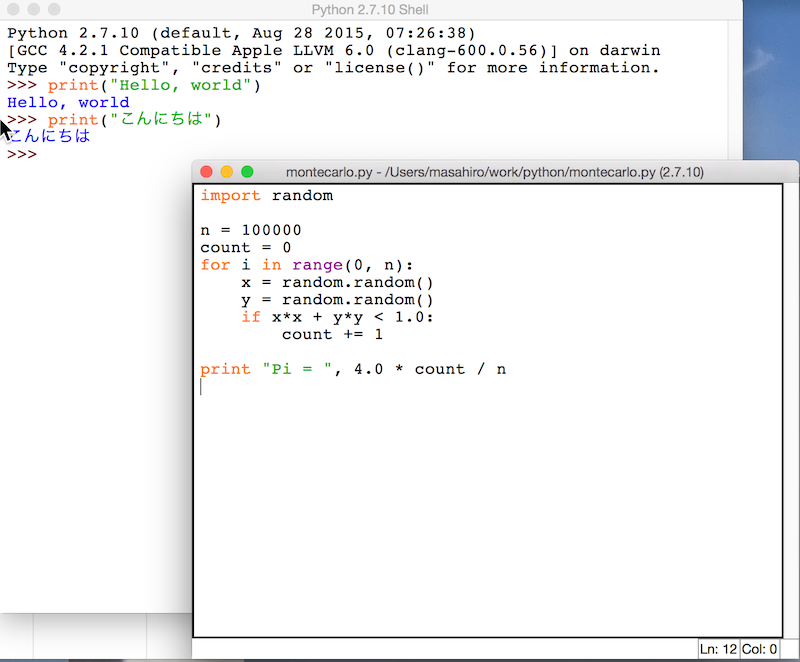Close the montecarlo.py editor window

pos(207,172)
